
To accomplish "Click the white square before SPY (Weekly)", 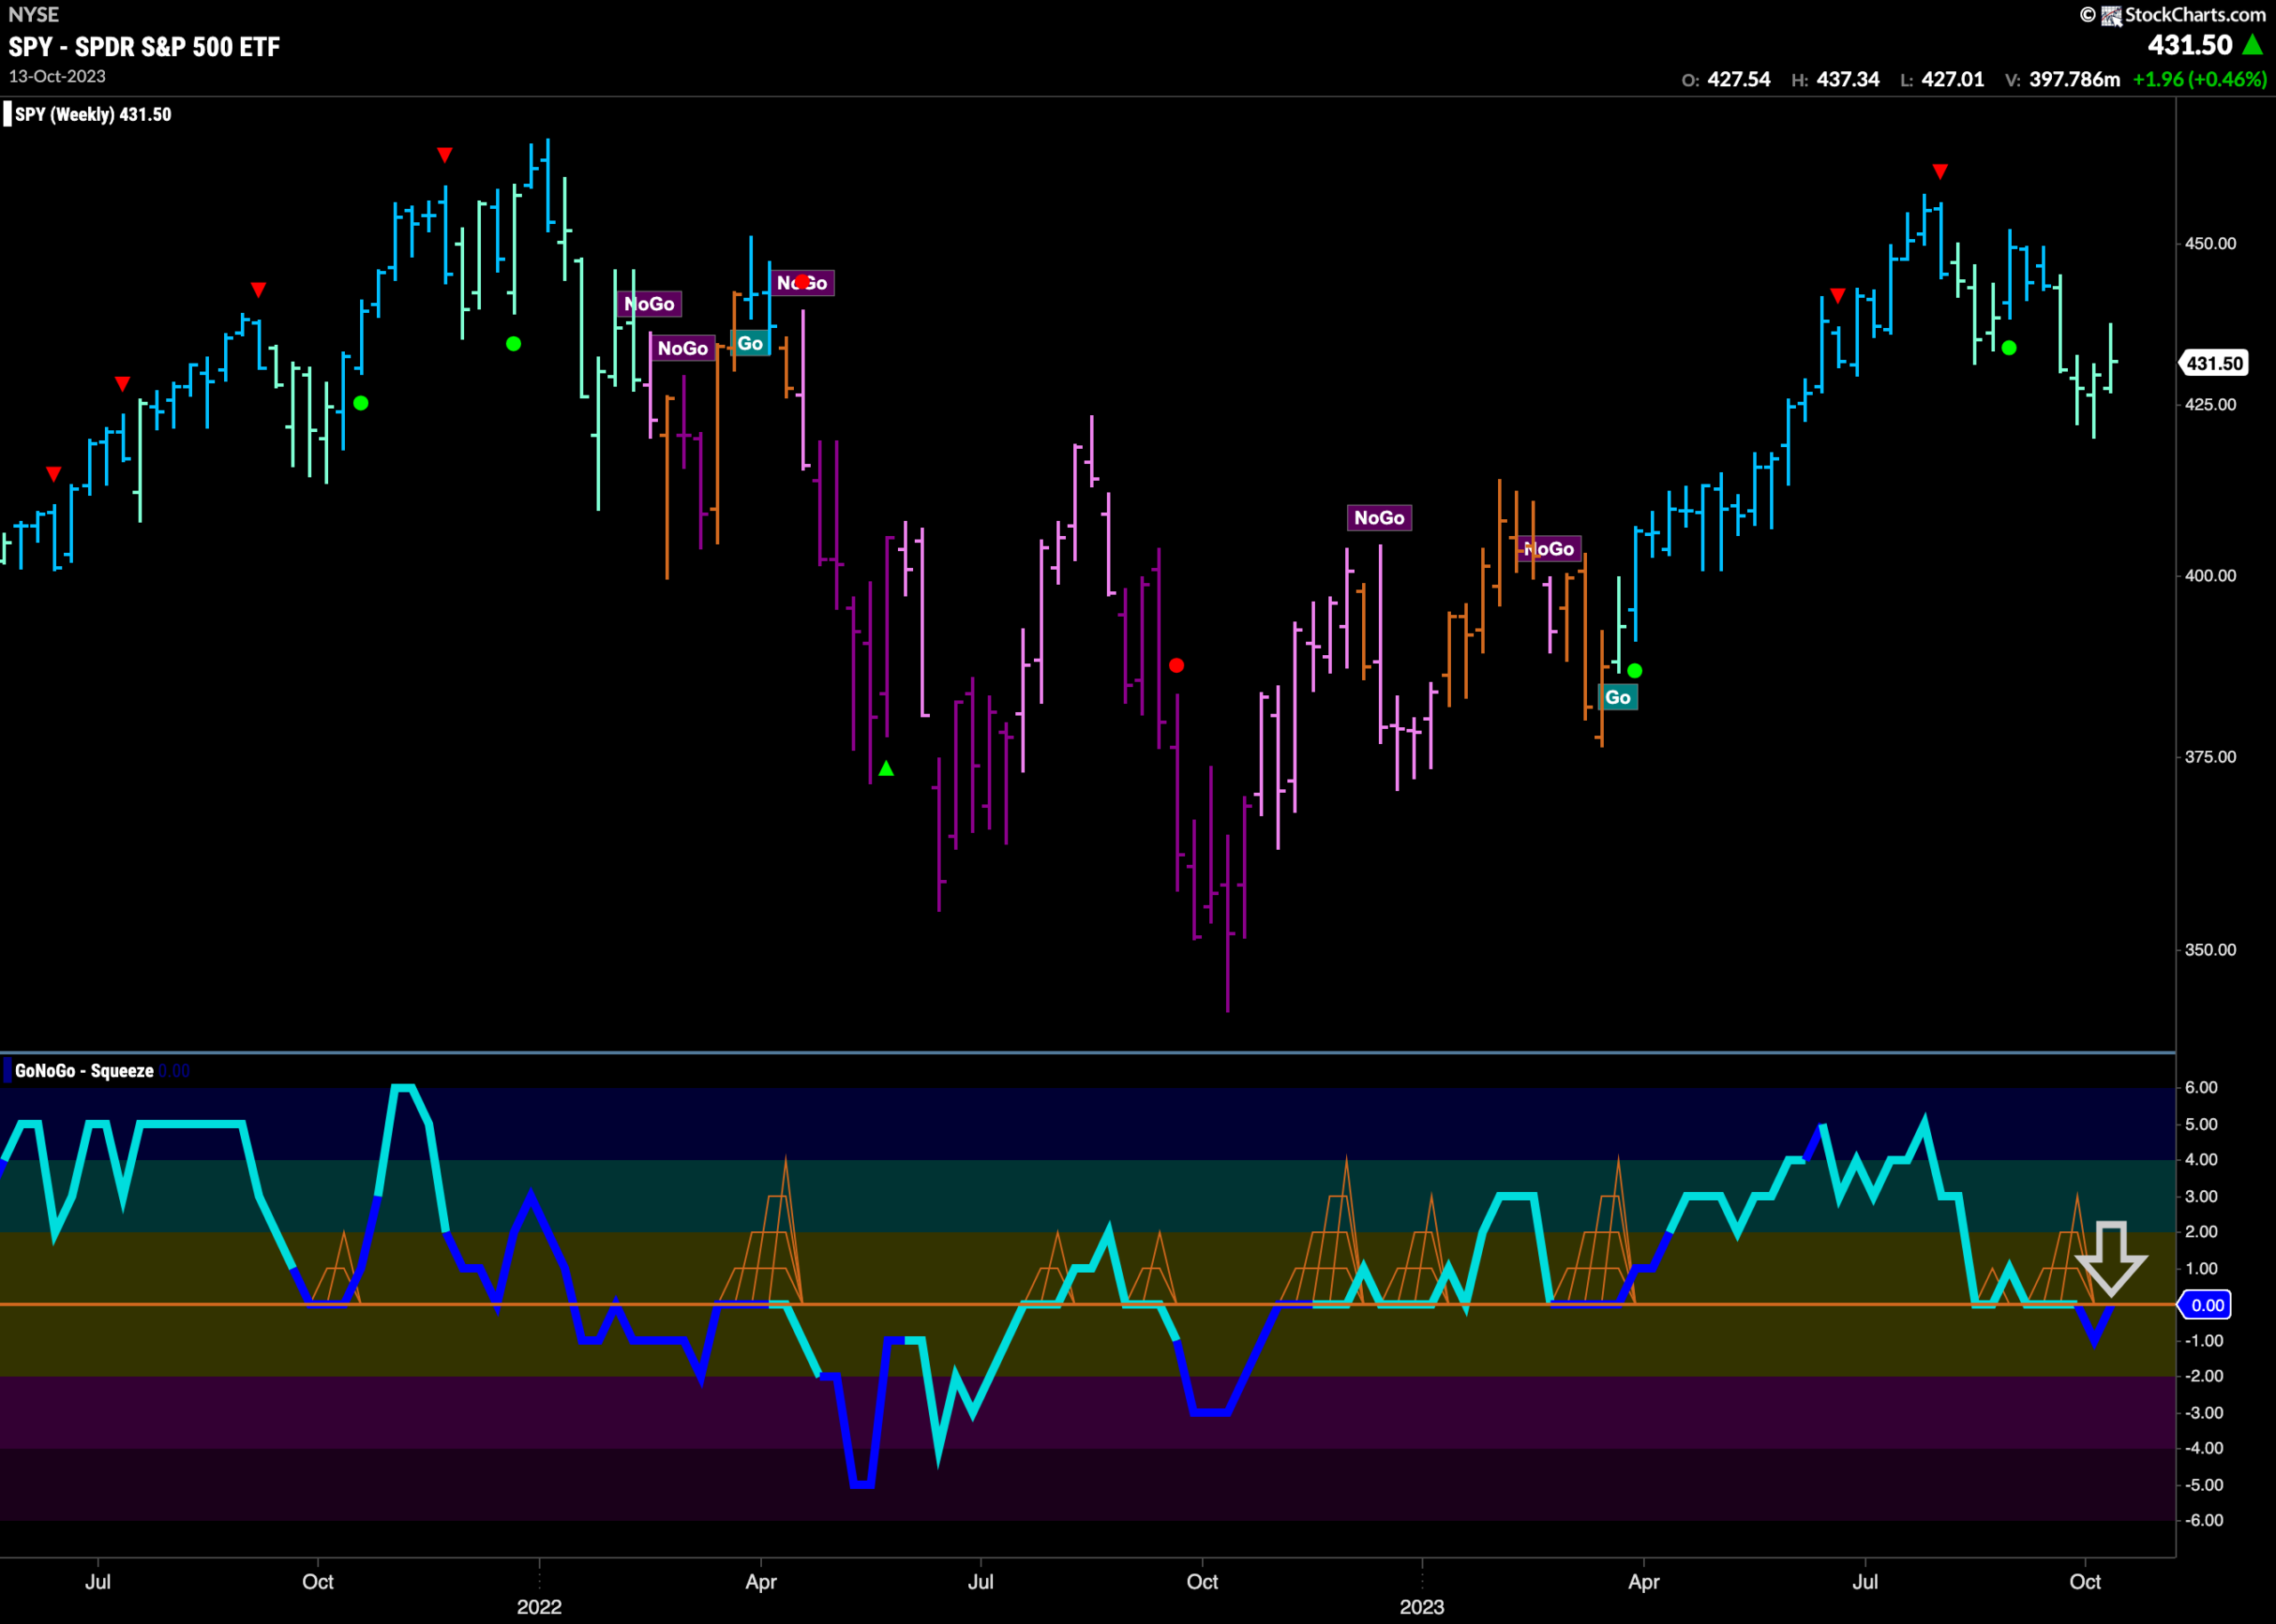I will click(8, 114).
